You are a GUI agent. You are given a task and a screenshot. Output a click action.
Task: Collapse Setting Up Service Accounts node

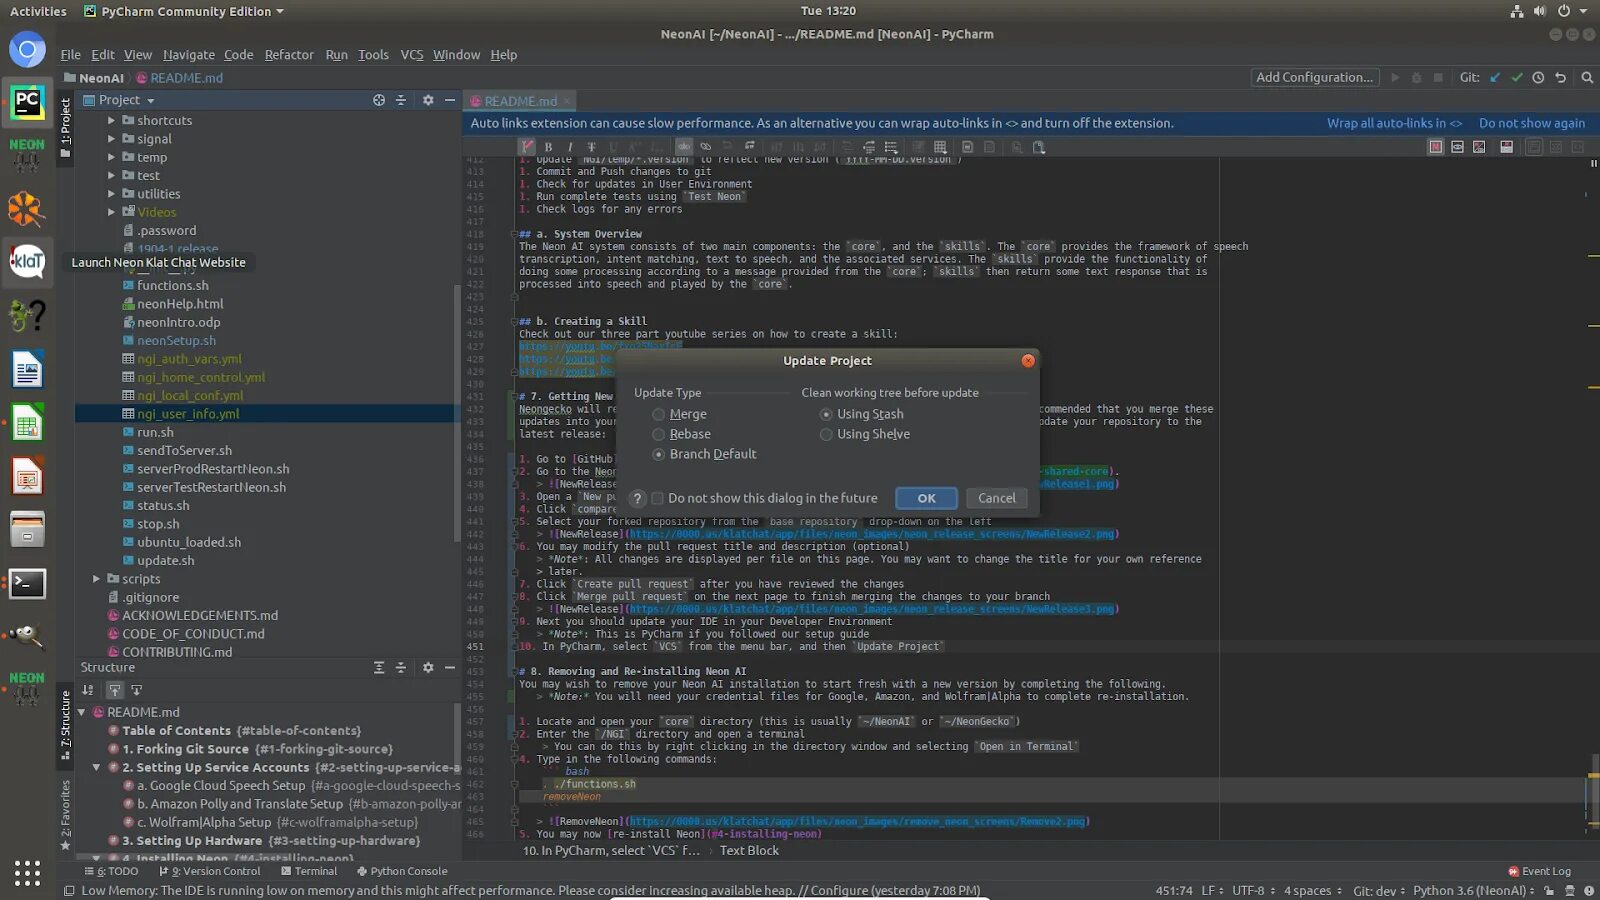pyautogui.click(x=97, y=767)
